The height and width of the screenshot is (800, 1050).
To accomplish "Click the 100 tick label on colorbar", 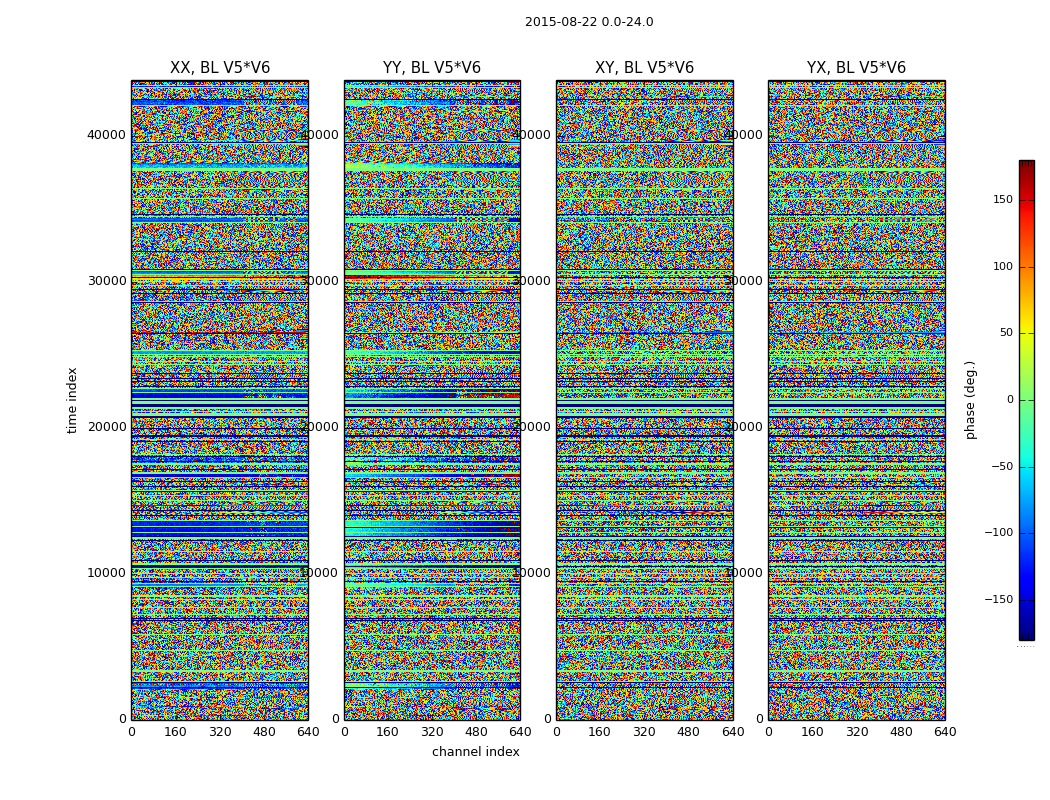I will point(1003,266).
